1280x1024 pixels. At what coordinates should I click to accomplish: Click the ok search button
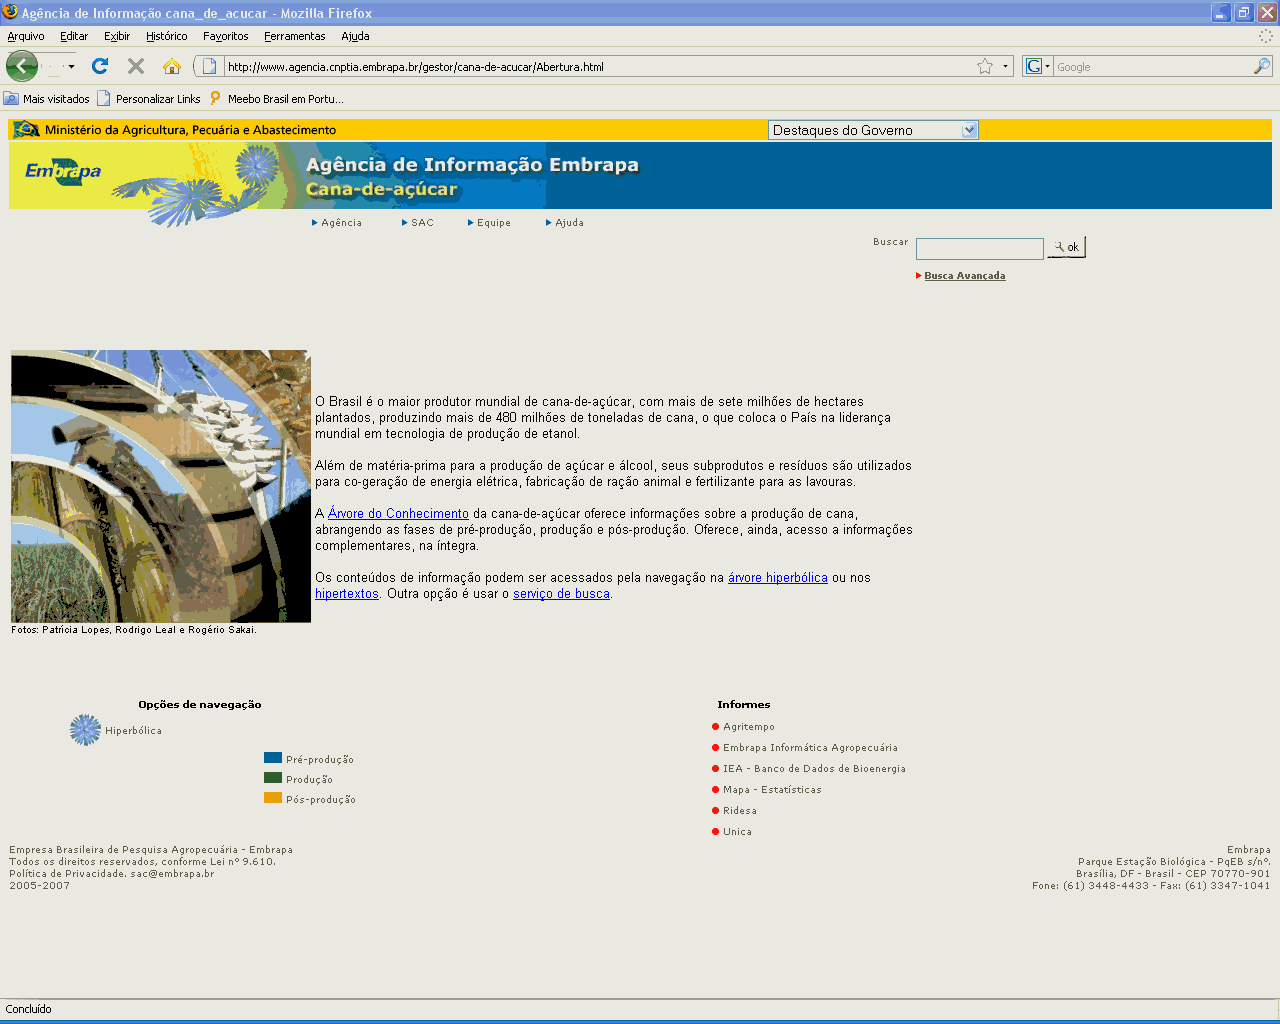pos(1066,247)
